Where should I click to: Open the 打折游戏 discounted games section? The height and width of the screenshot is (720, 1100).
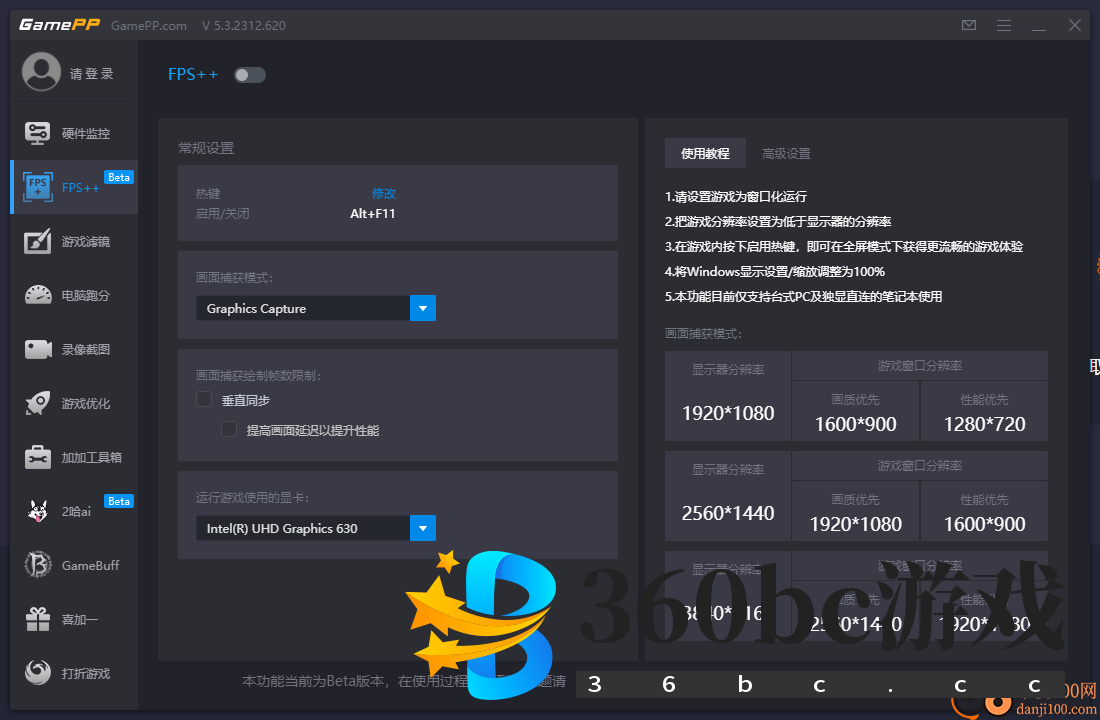coord(73,673)
